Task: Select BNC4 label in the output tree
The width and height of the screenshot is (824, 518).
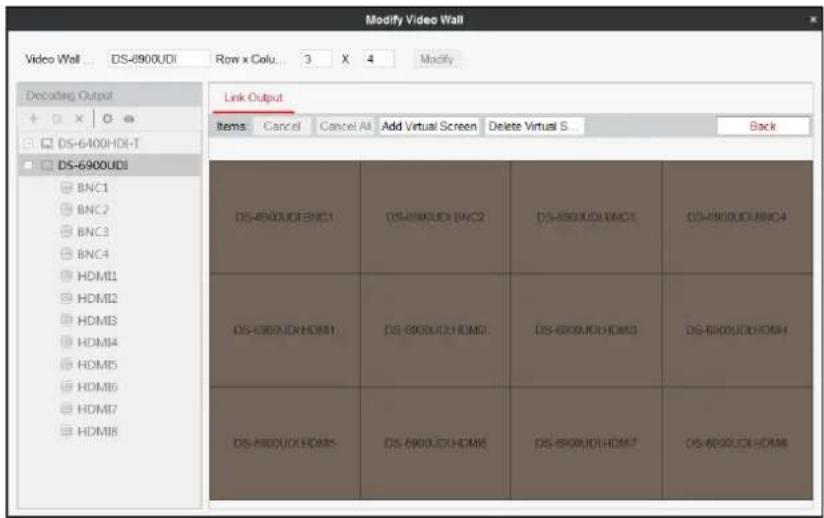Action: pyautogui.click(x=92, y=254)
